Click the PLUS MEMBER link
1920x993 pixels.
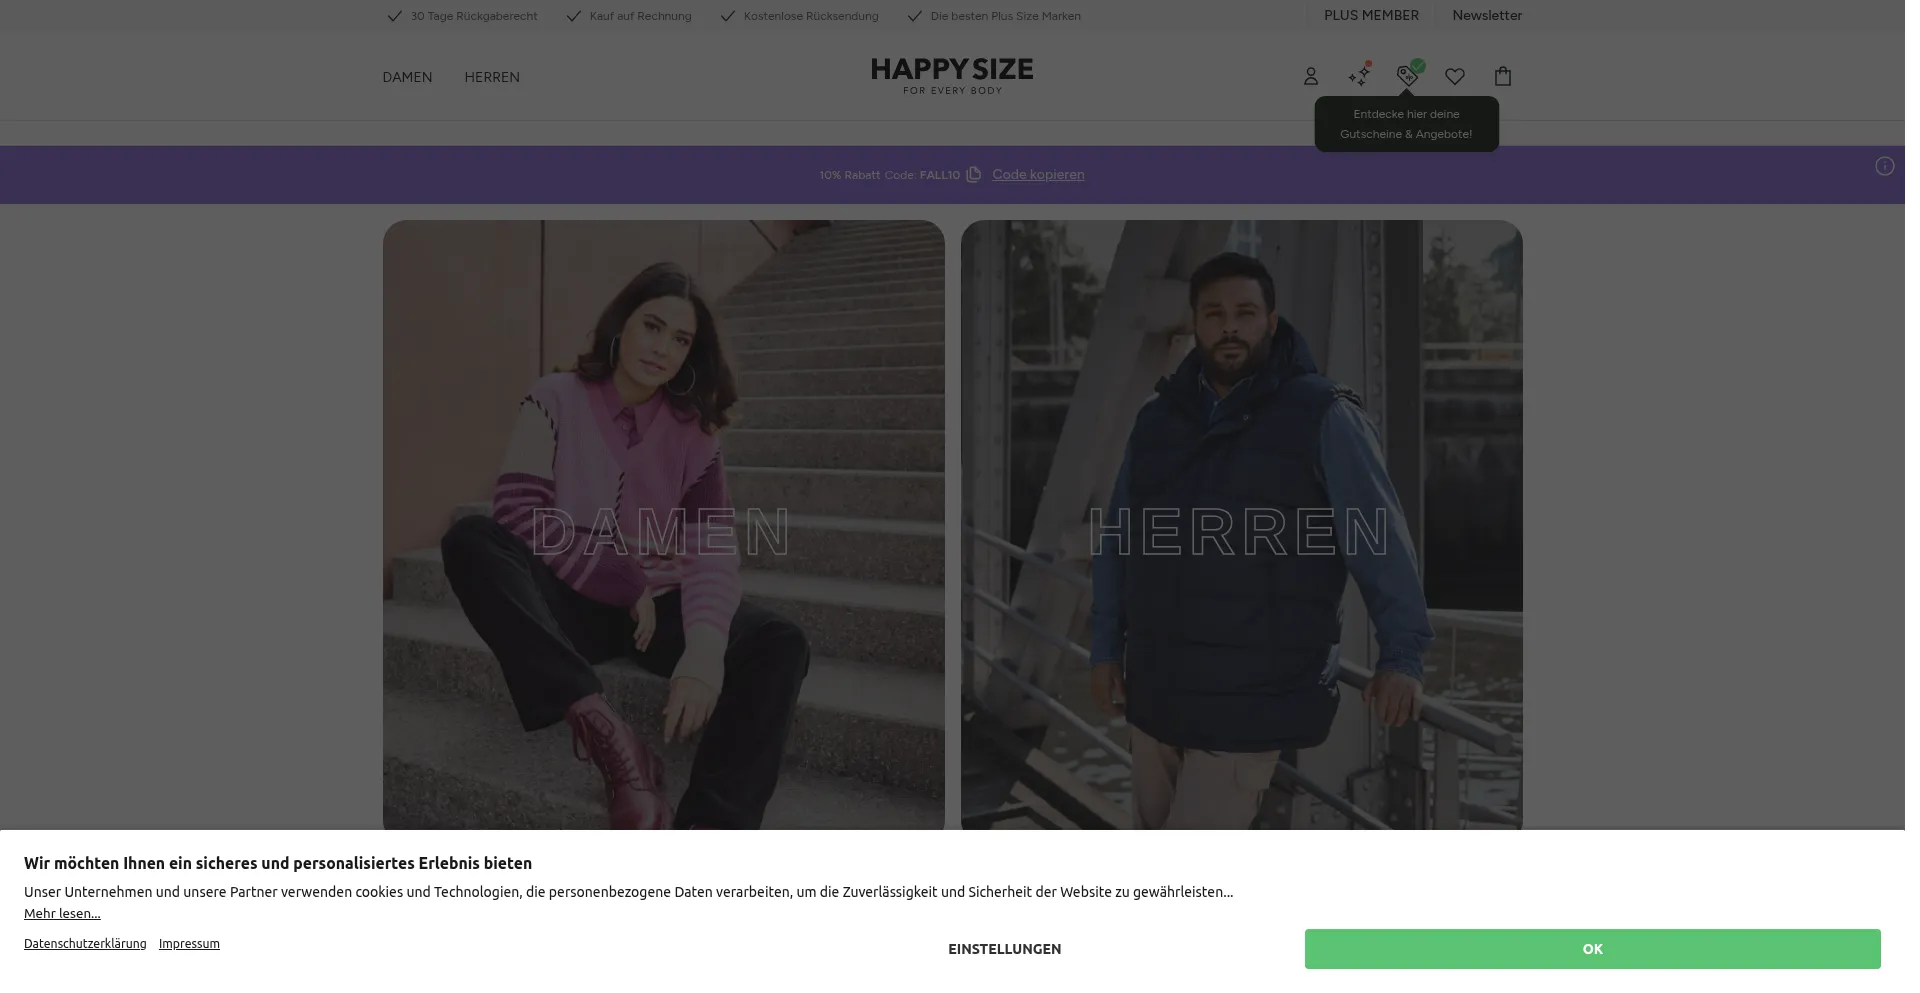pyautogui.click(x=1370, y=15)
